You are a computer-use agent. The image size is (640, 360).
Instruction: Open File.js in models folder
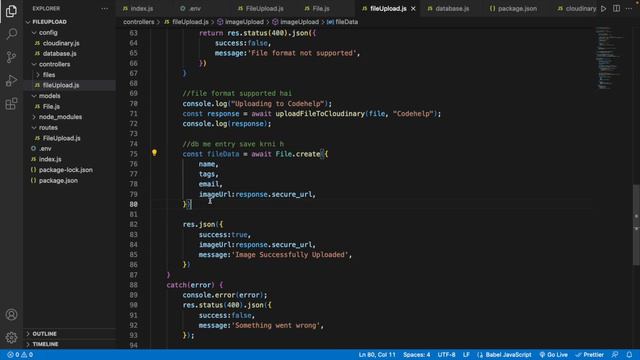(x=51, y=107)
